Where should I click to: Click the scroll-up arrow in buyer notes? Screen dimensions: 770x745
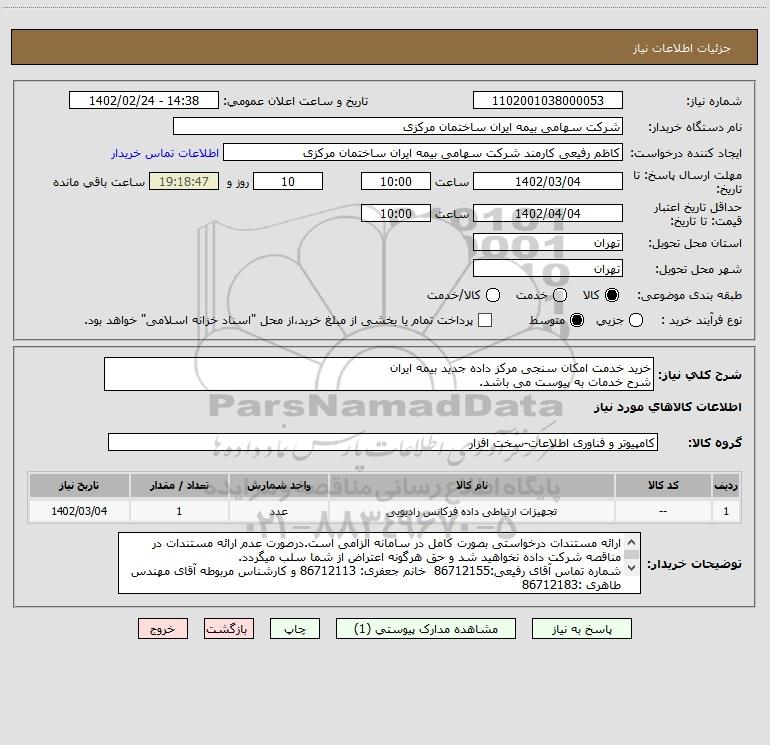click(x=632, y=543)
